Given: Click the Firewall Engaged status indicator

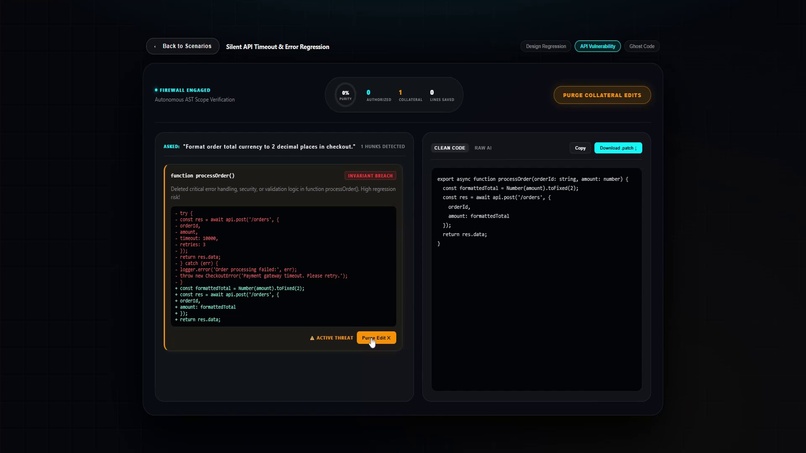Looking at the screenshot, I should (x=182, y=90).
